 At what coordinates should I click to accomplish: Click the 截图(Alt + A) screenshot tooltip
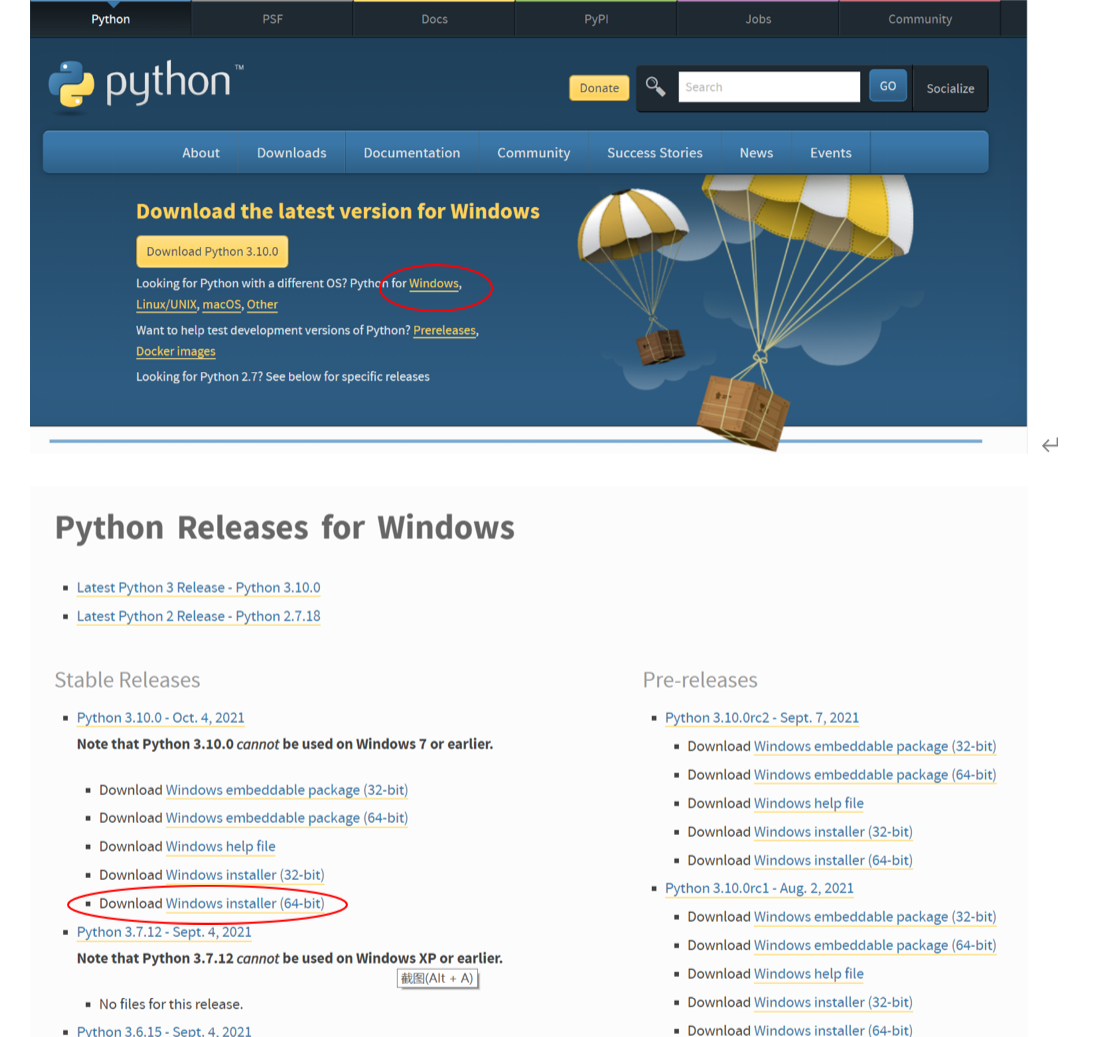click(437, 978)
